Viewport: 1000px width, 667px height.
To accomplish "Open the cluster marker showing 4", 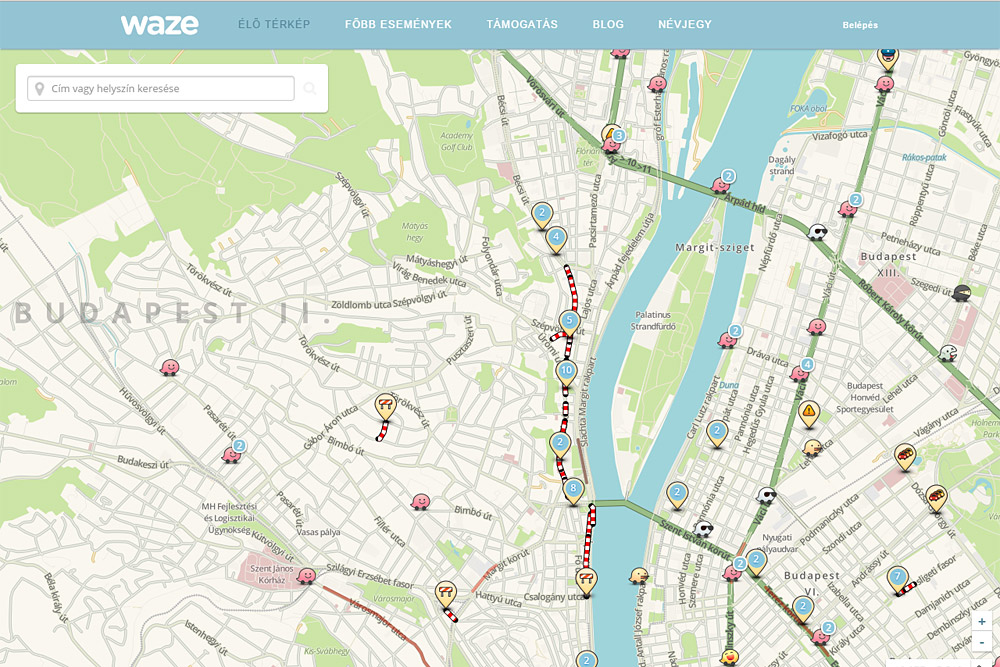I will [556, 238].
